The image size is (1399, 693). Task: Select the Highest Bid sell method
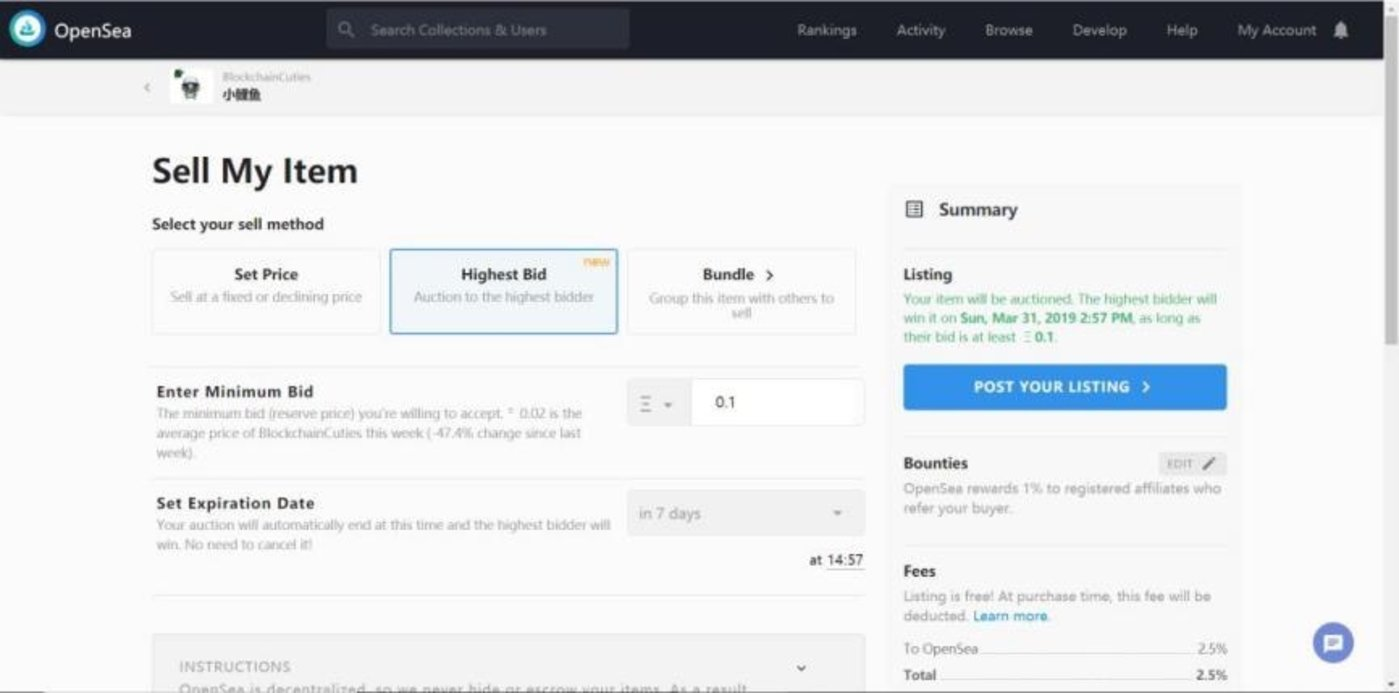pyautogui.click(x=503, y=290)
